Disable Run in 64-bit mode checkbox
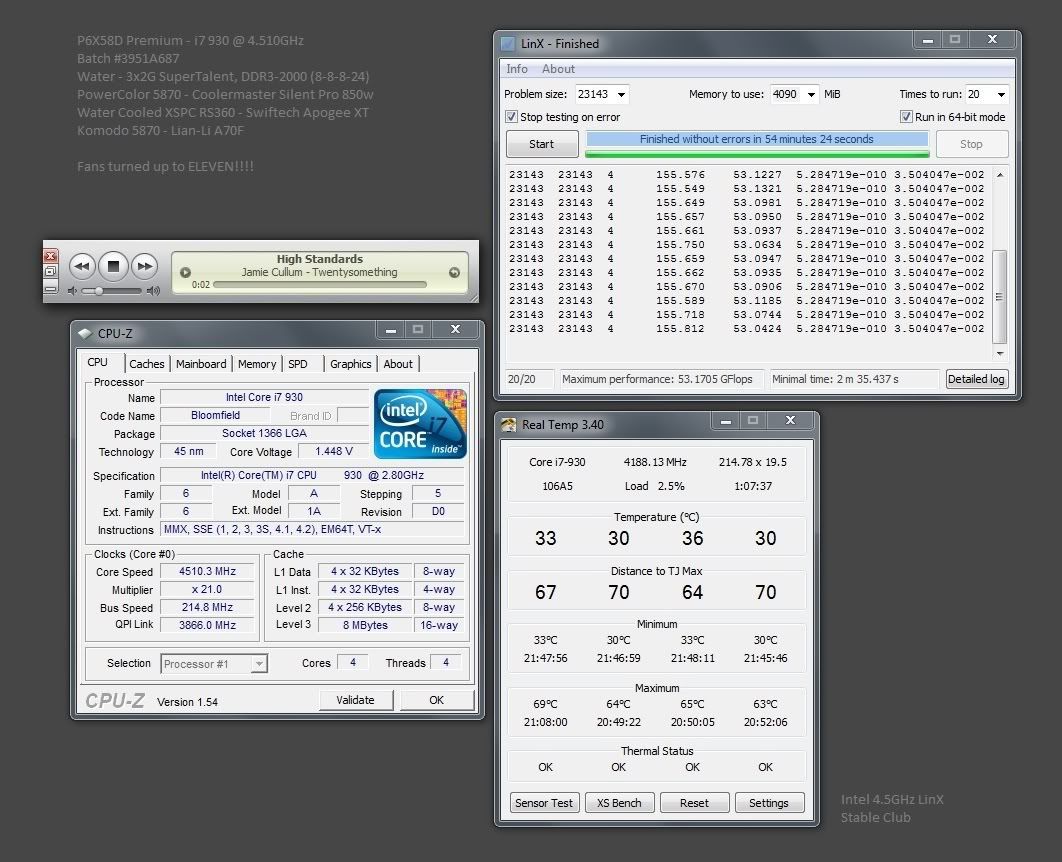The width and height of the screenshot is (1062, 862). click(x=906, y=117)
